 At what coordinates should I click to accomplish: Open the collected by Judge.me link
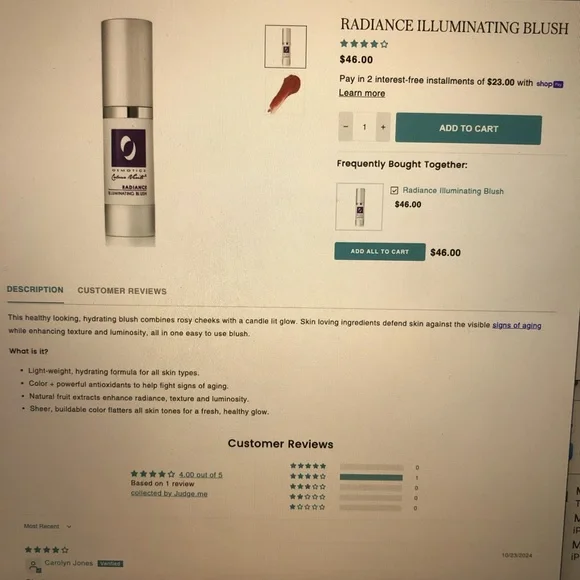tap(169, 493)
